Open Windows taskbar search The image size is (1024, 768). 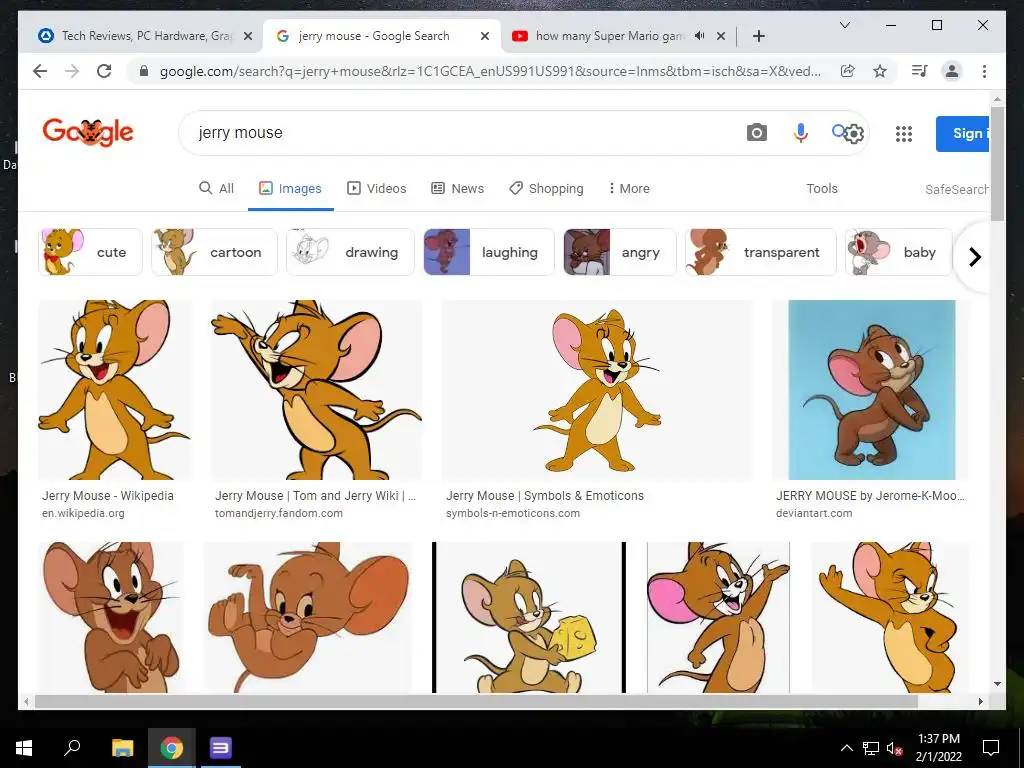tap(72, 748)
